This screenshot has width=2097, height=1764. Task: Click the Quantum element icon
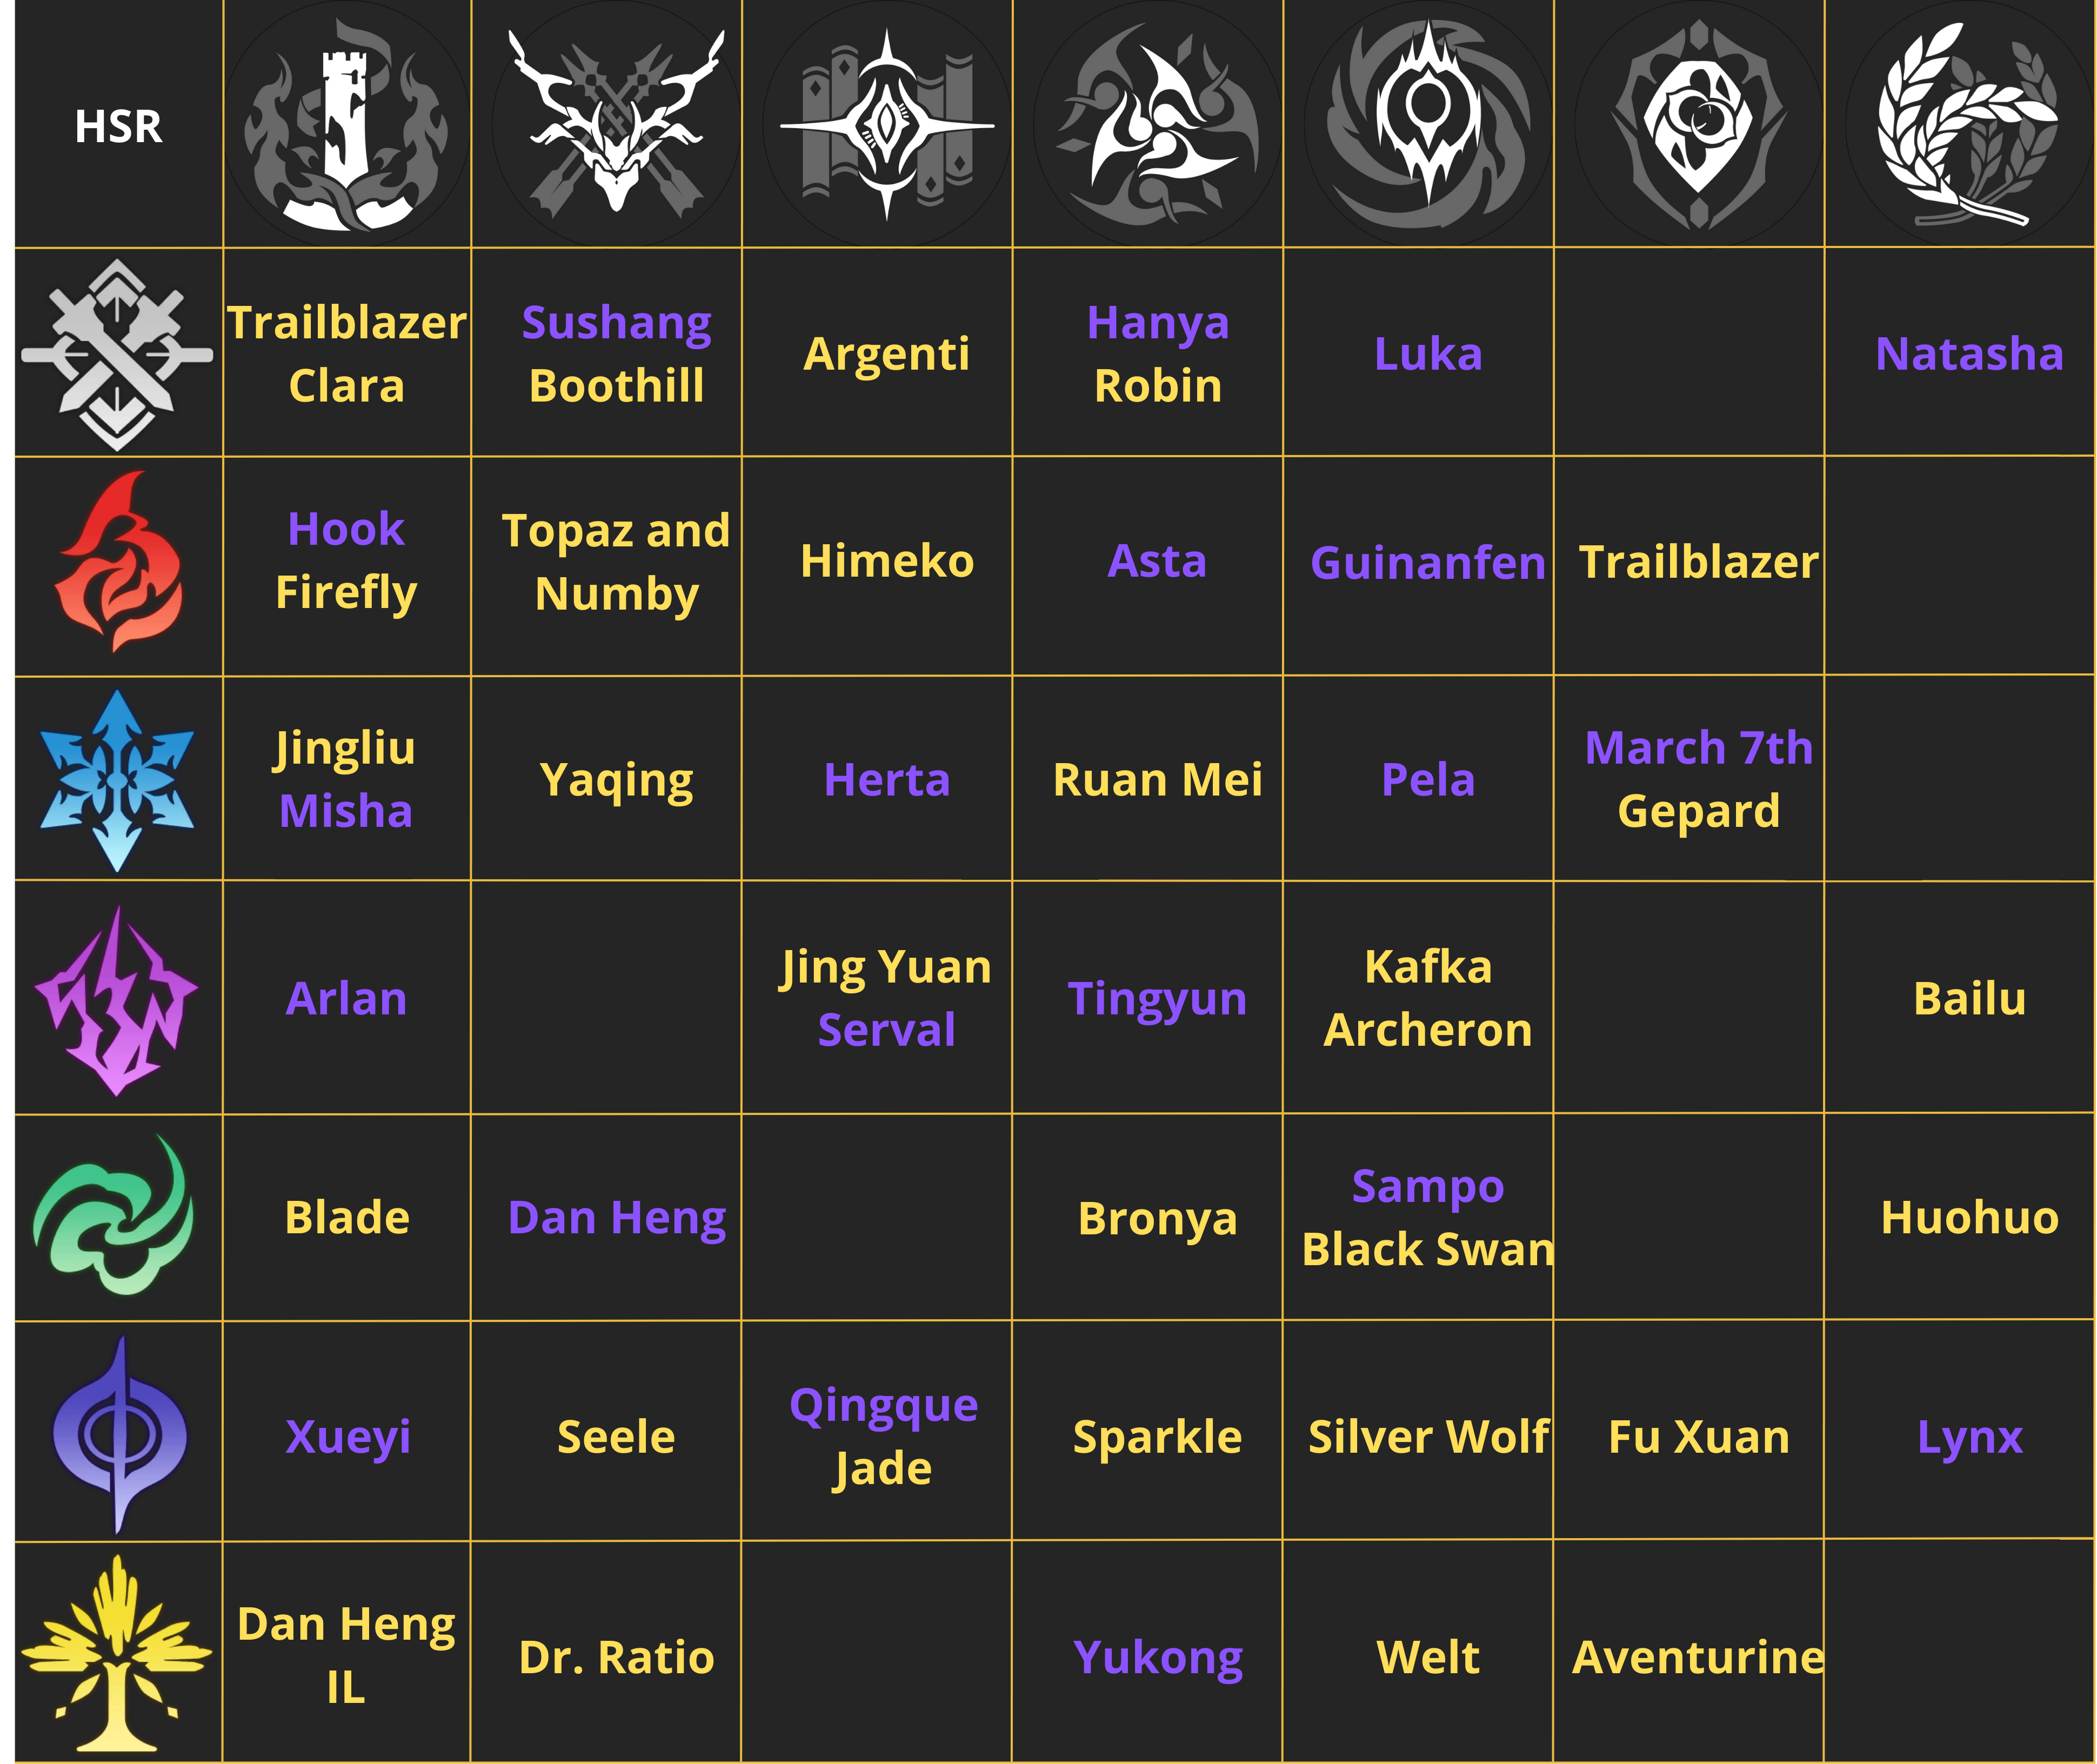tap(118, 1435)
